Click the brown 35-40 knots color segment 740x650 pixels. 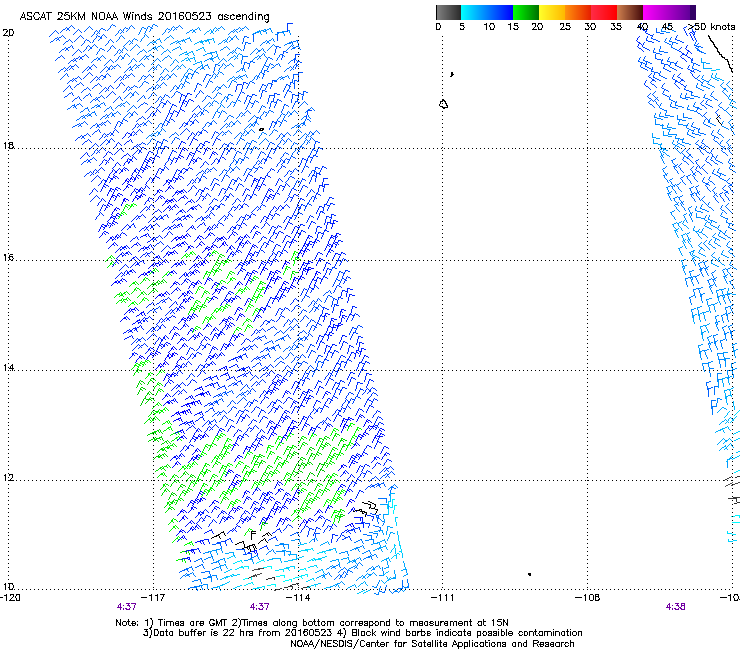tap(630, 12)
